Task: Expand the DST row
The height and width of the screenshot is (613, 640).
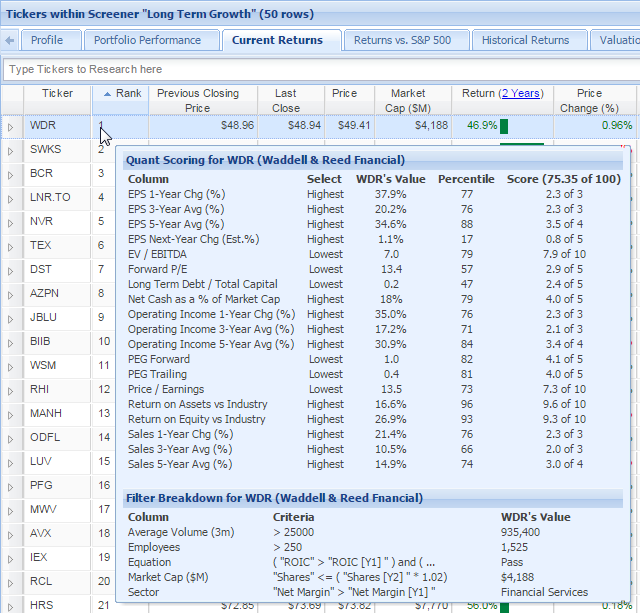Action: [11, 271]
